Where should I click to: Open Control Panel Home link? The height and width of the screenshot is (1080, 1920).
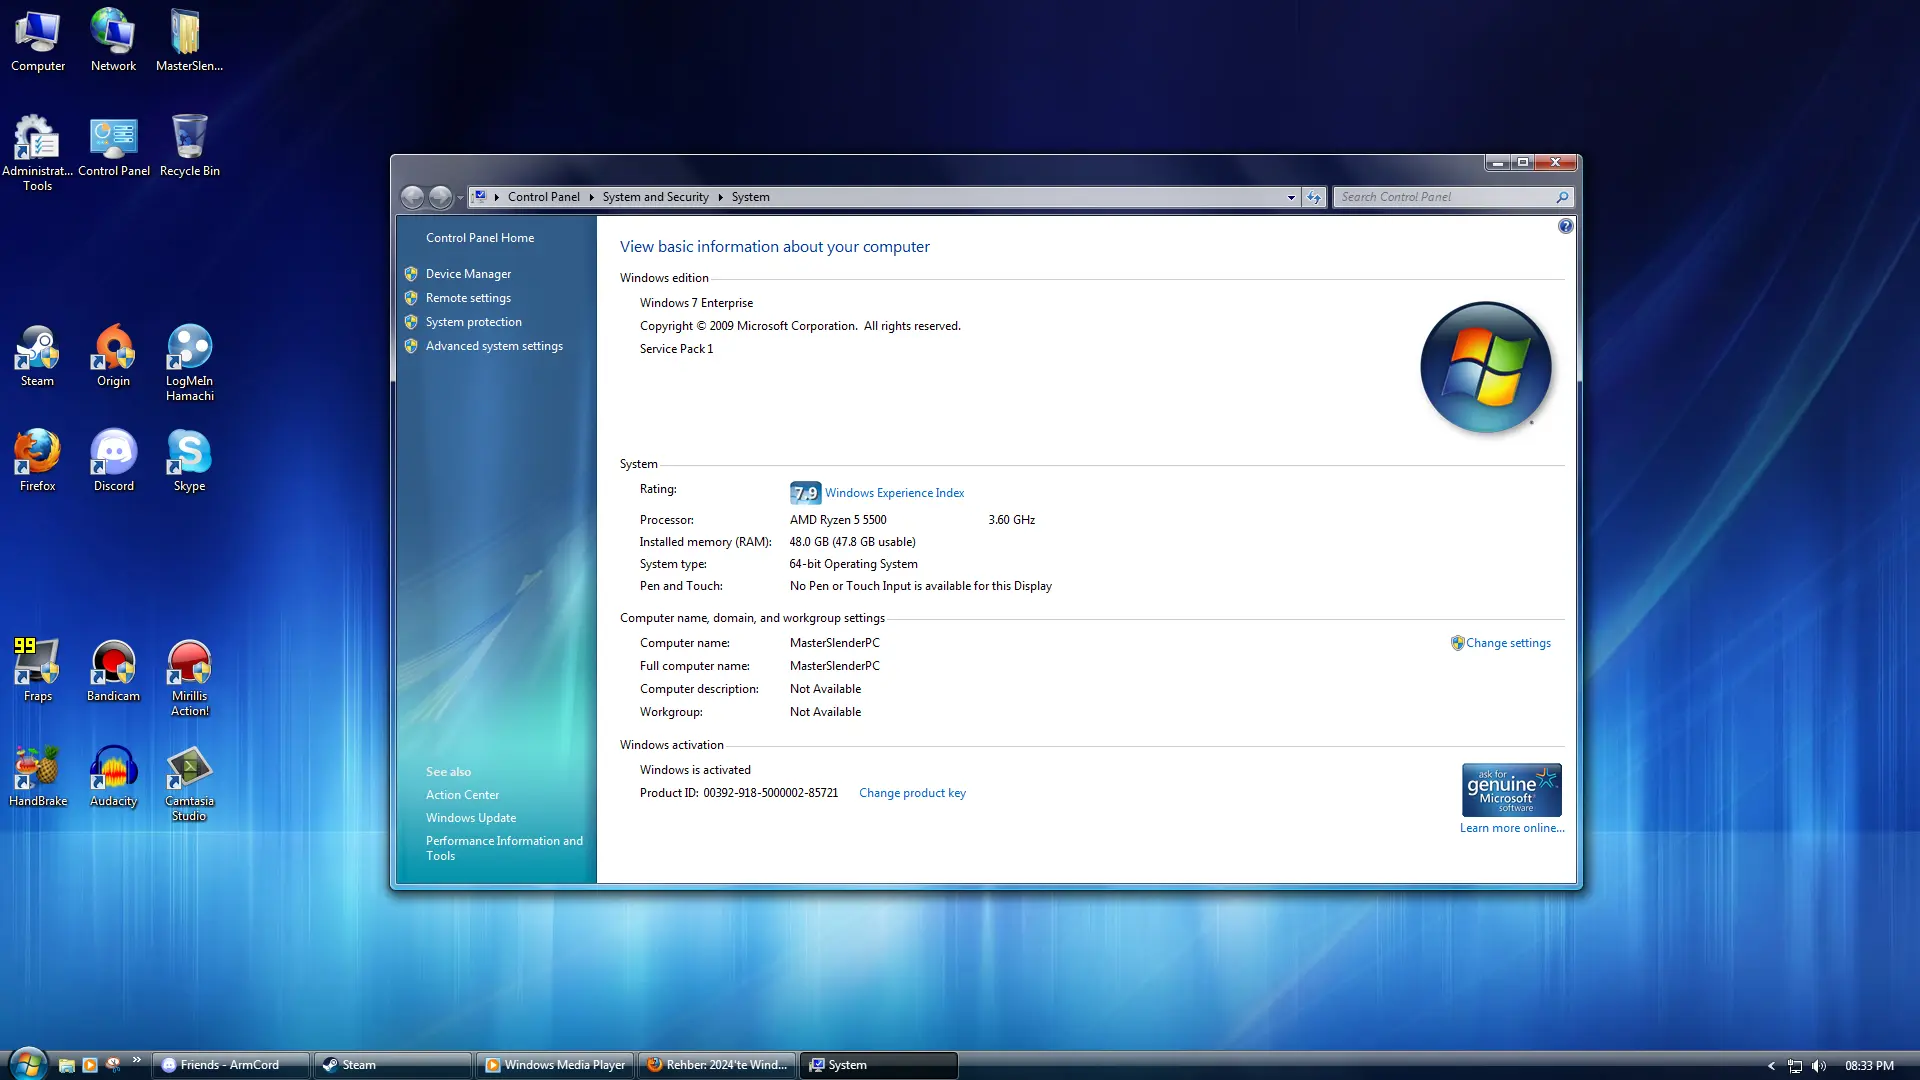(480, 238)
